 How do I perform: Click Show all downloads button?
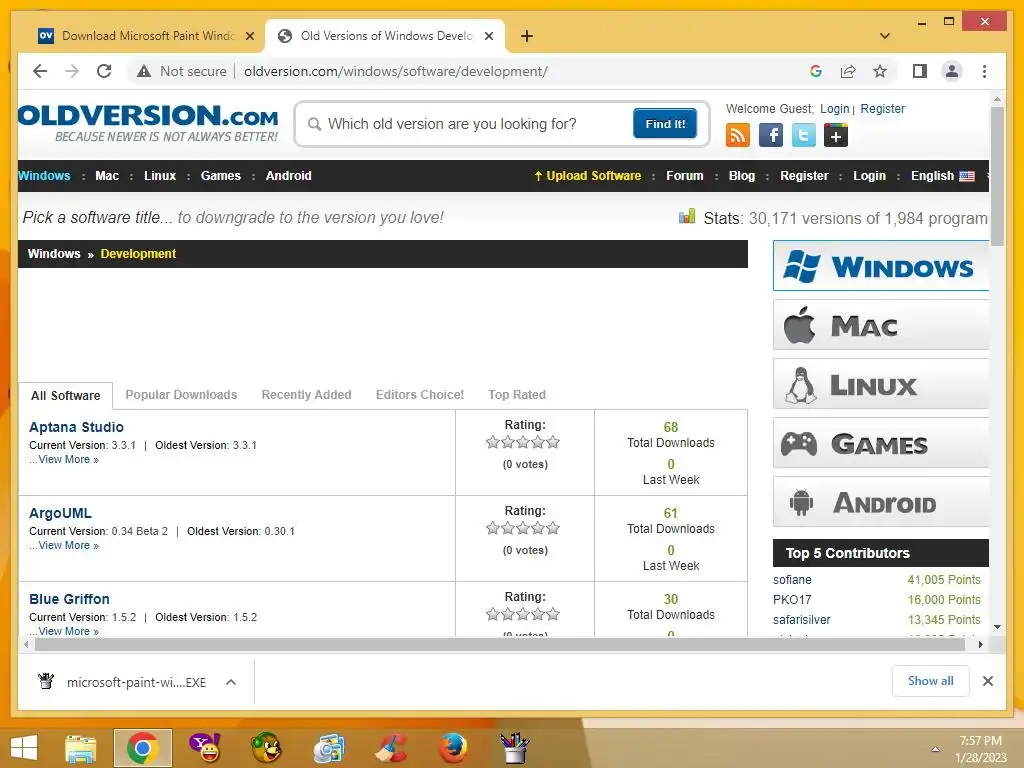click(x=931, y=681)
